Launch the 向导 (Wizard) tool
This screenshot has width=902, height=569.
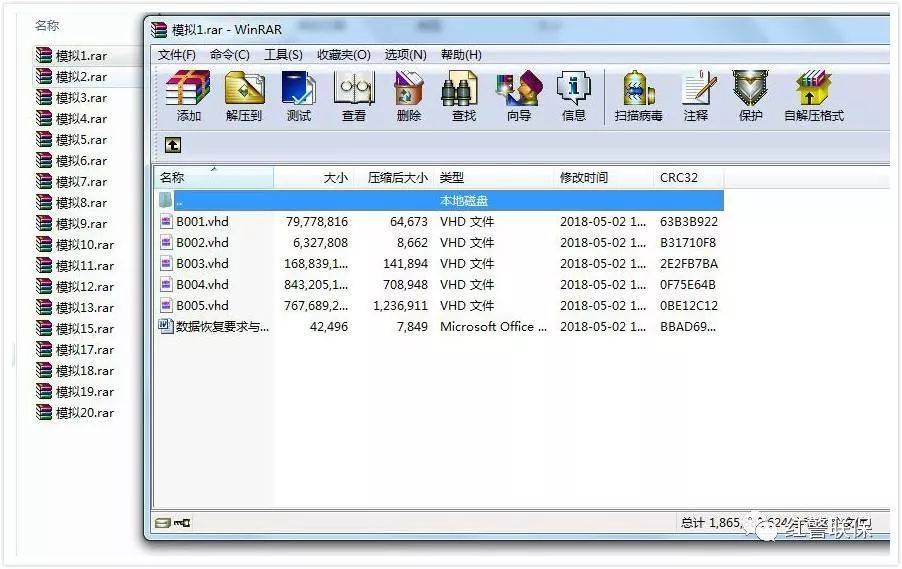[x=519, y=96]
